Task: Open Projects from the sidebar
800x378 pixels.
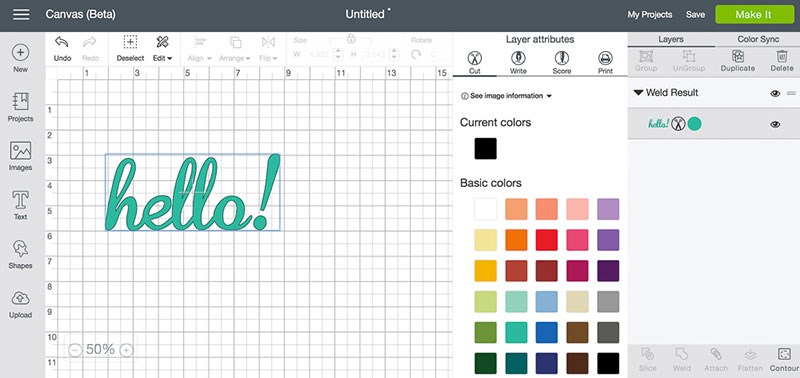Action: (20, 107)
